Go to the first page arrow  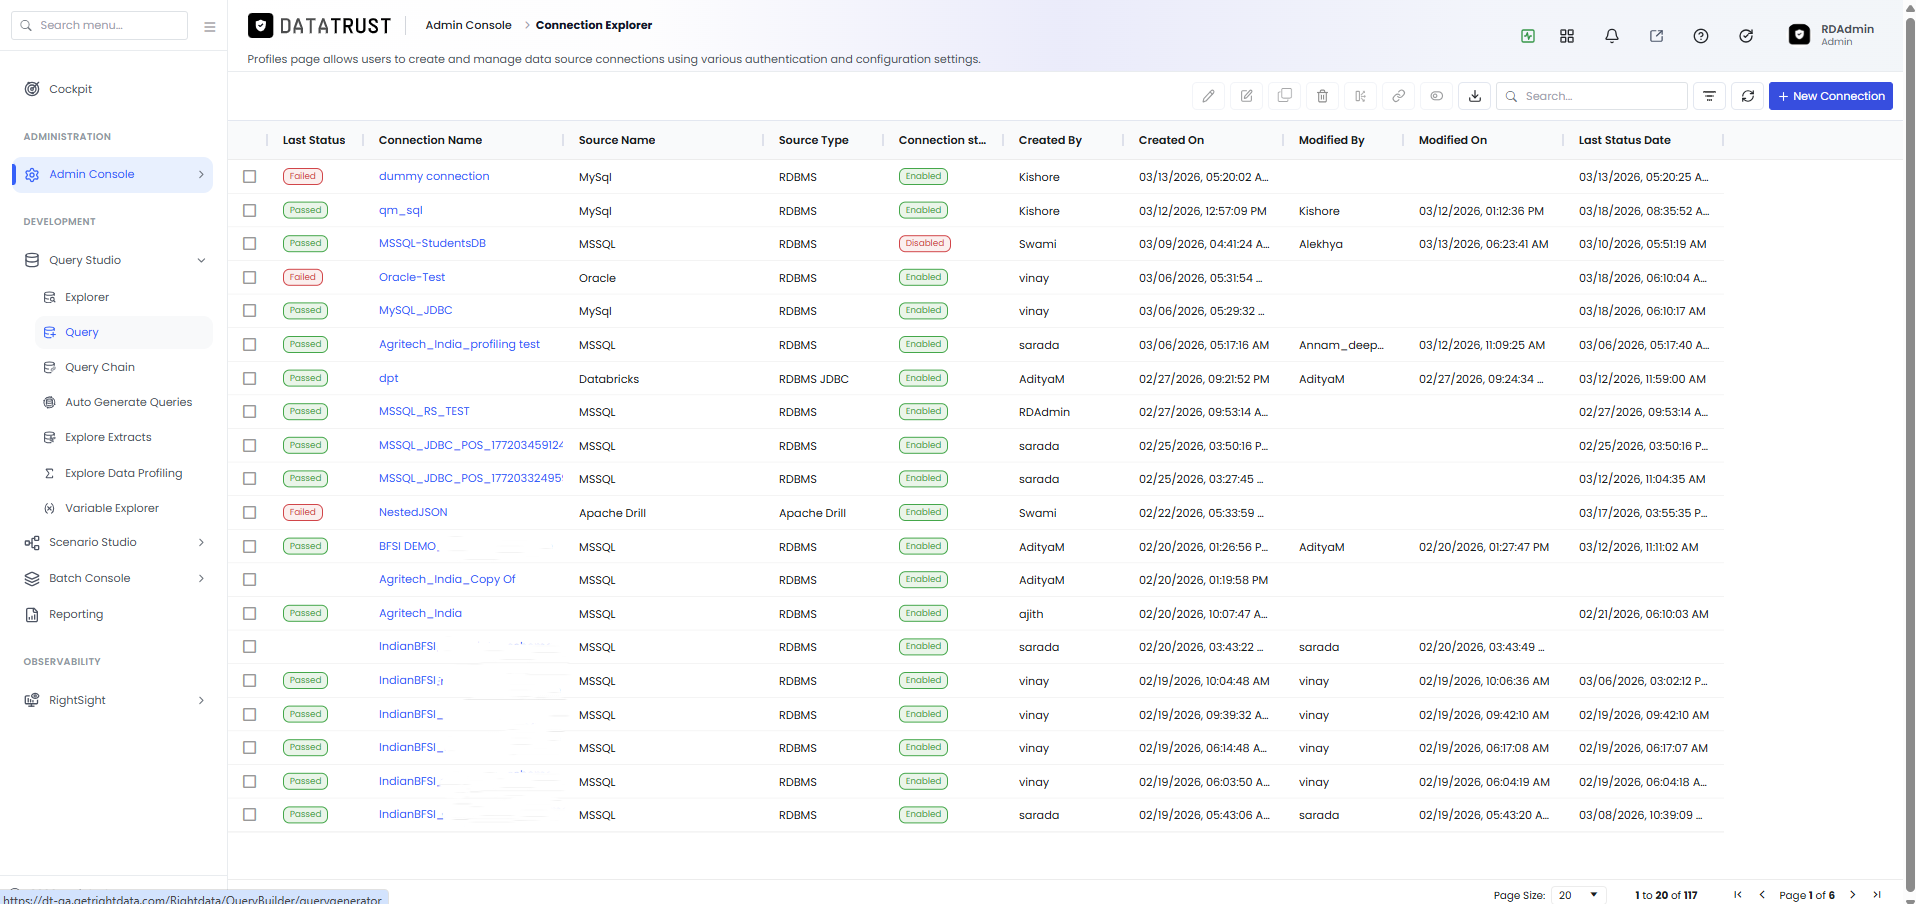[1737, 895]
